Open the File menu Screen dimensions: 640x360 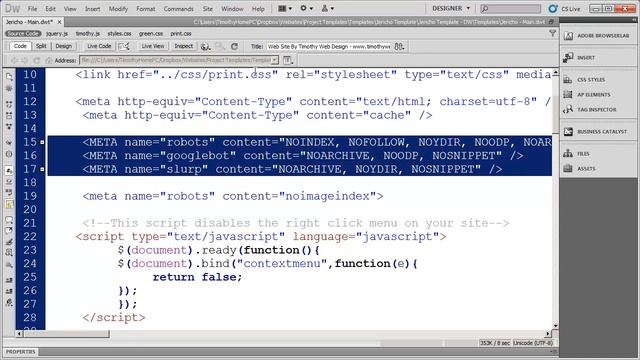click(32, 9)
